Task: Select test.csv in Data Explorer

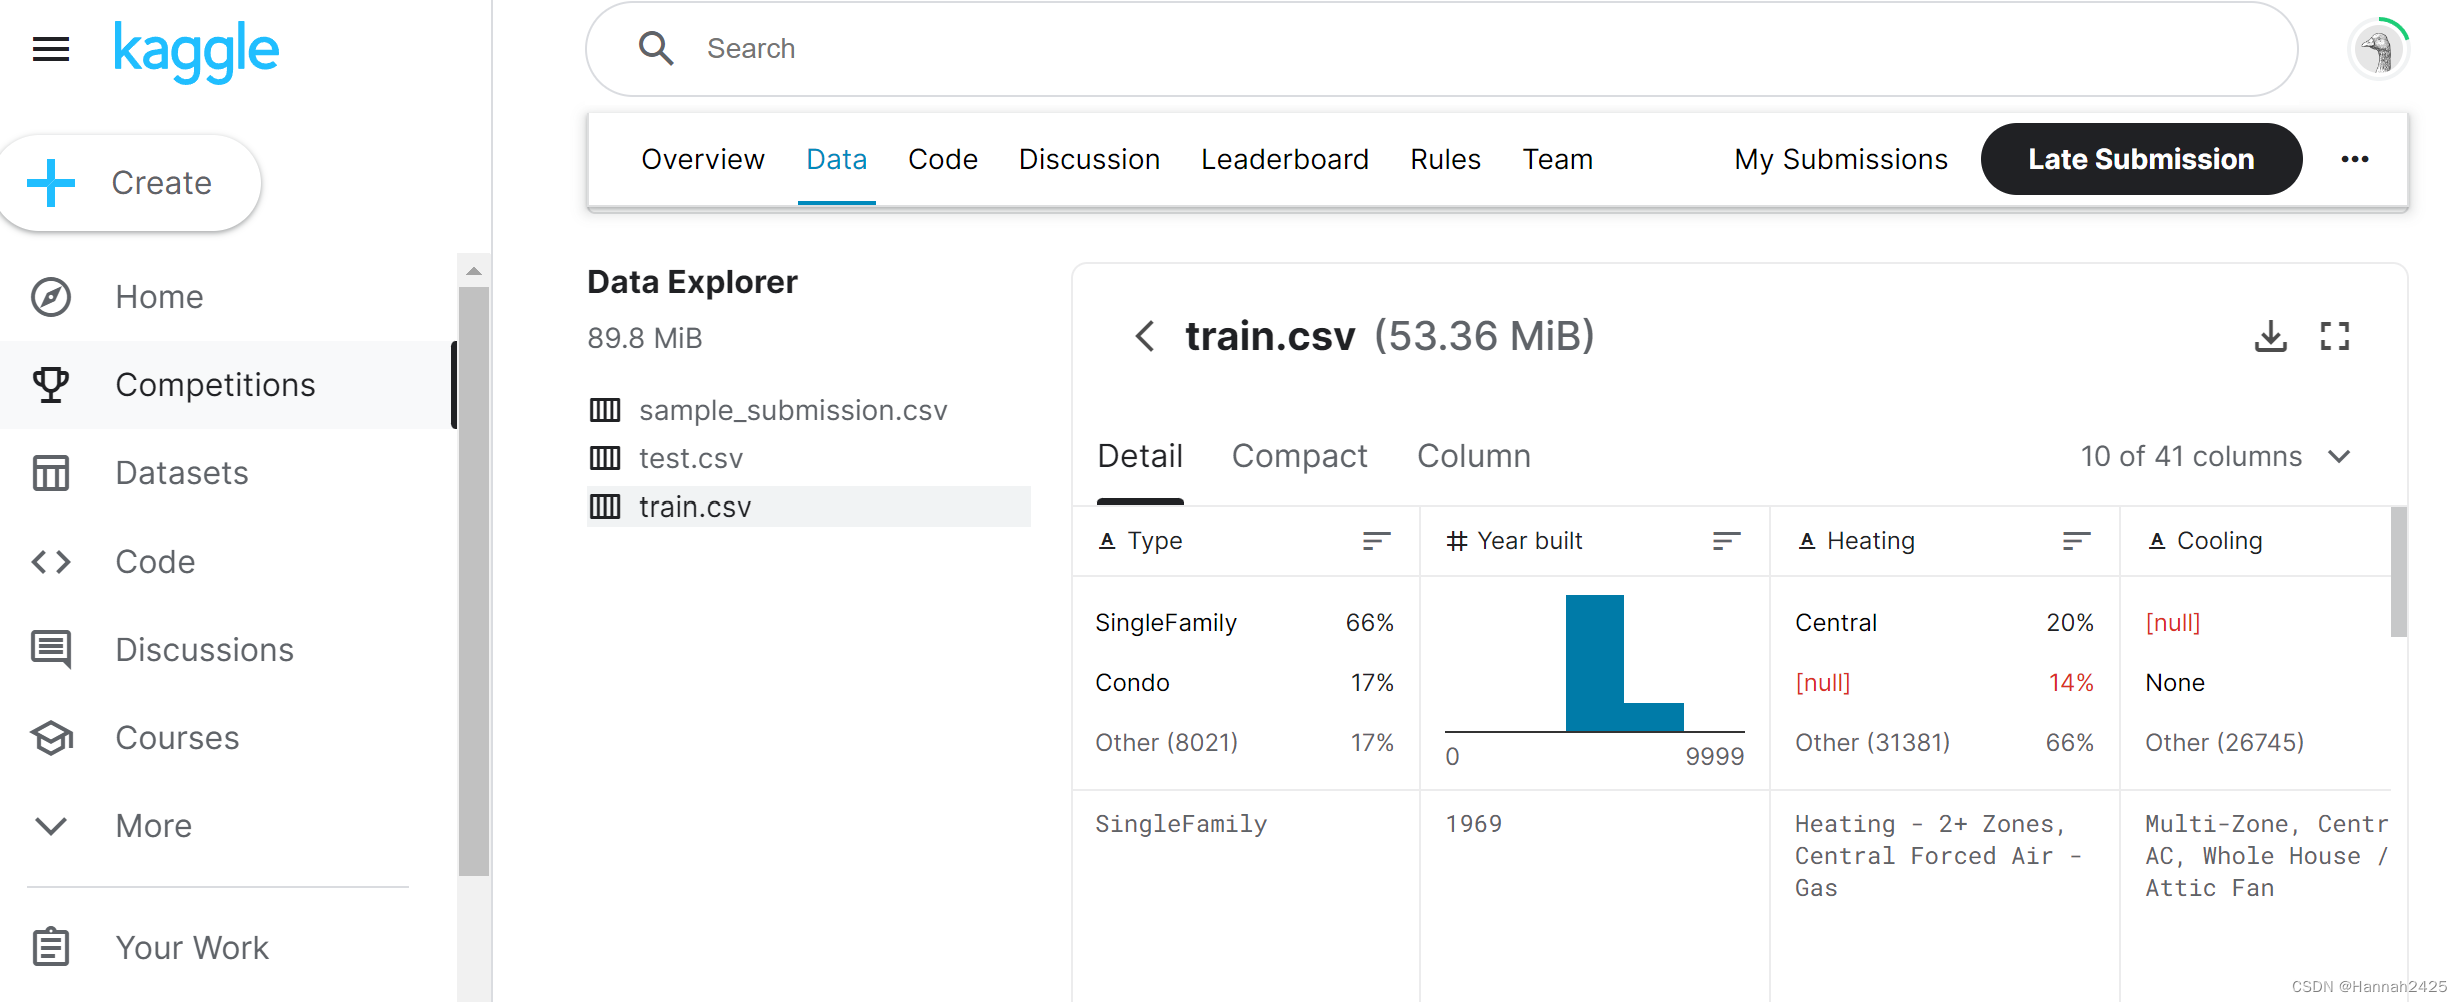Action: pos(691,458)
